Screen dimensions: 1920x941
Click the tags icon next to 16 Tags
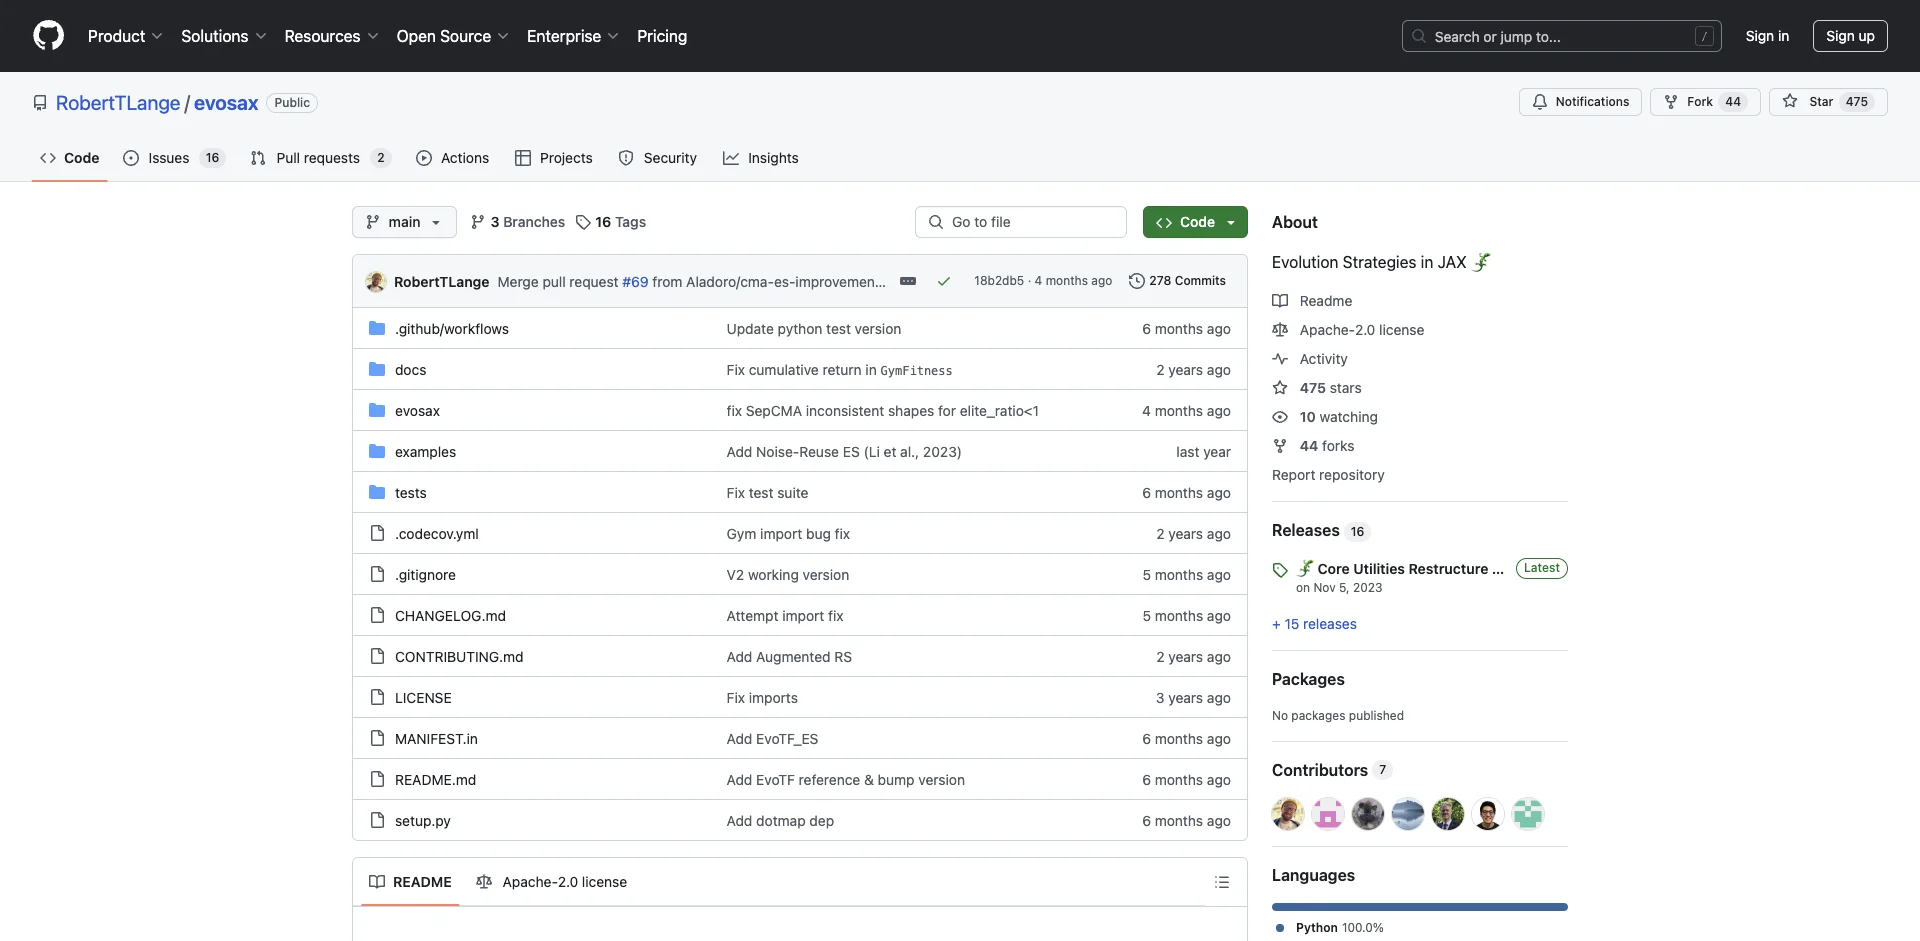(583, 222)
